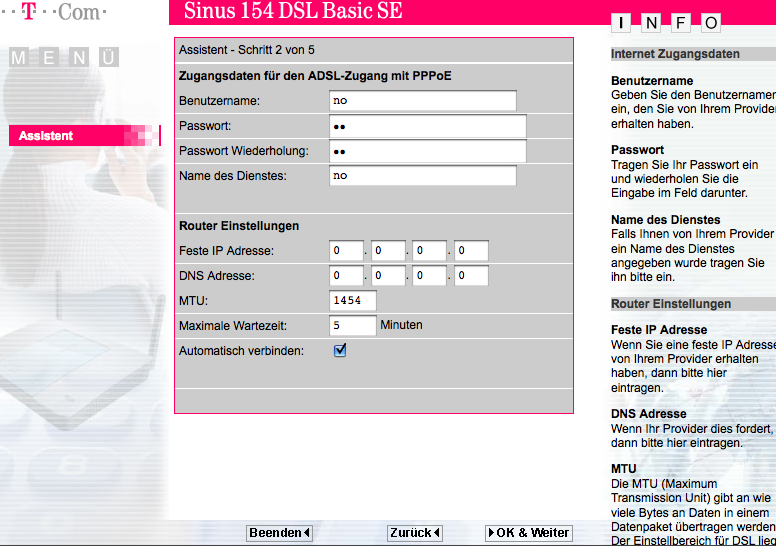Click 'Zugangsdaten für den ADSL-Zugang mit PPPoE' heading
776x546 pixels.
point(315,76)
